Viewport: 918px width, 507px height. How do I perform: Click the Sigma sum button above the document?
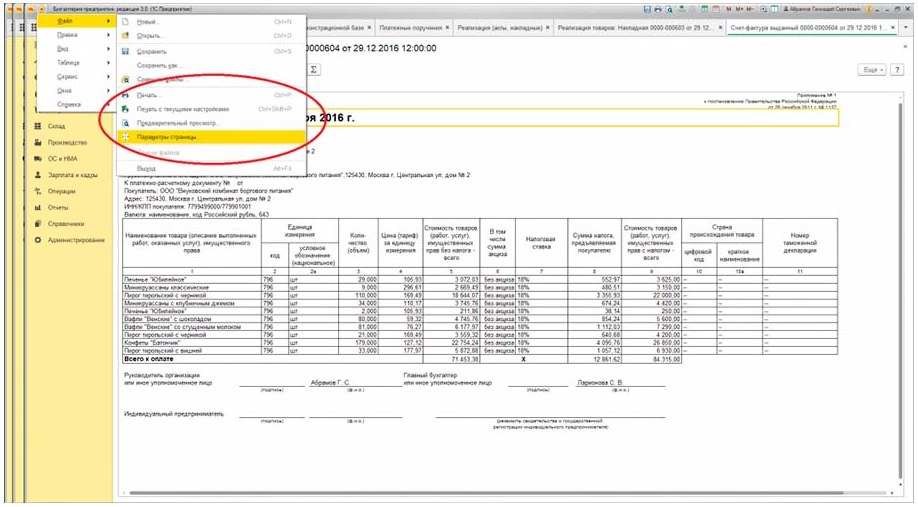click(314, 69)
